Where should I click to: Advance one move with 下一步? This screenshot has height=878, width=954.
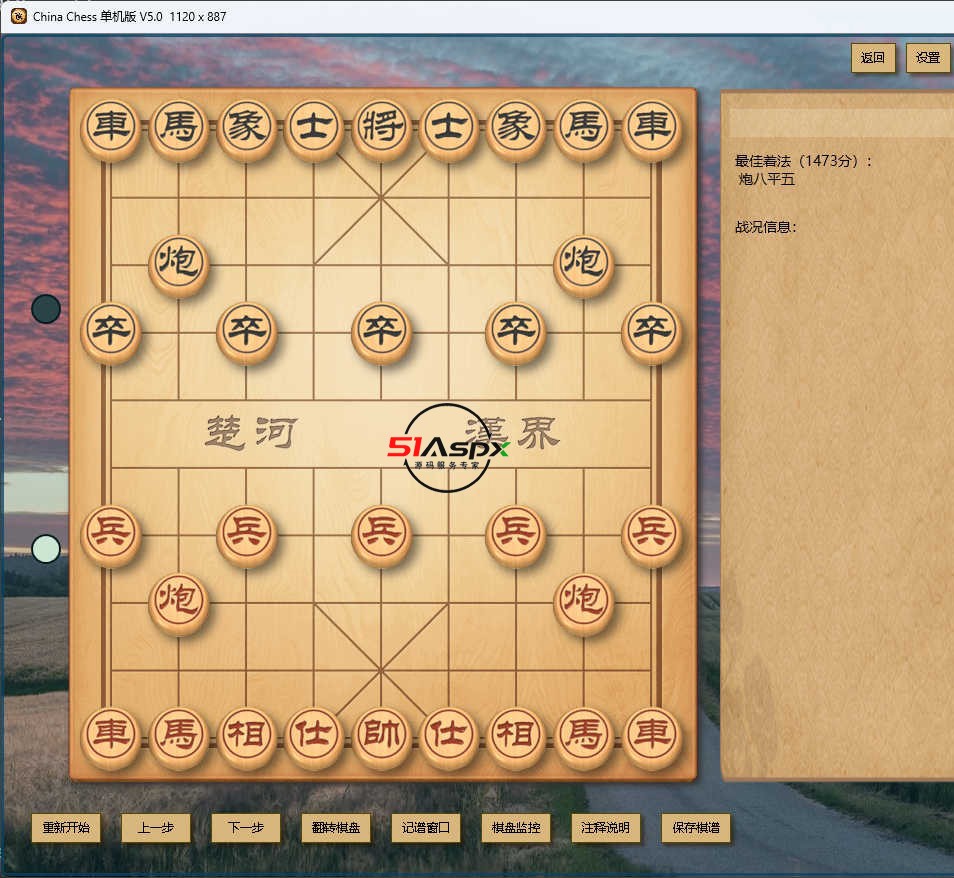246,827
